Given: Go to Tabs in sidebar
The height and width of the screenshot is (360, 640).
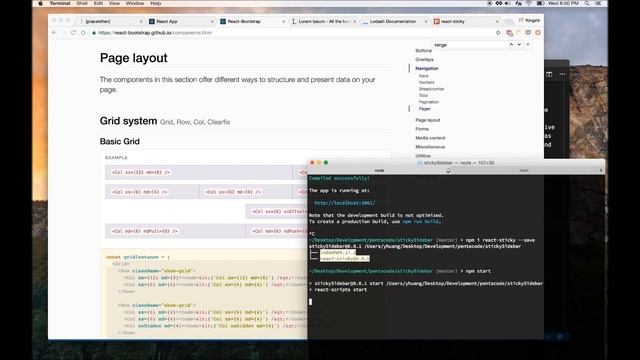Looking at the screenshot, I should 423,96.
